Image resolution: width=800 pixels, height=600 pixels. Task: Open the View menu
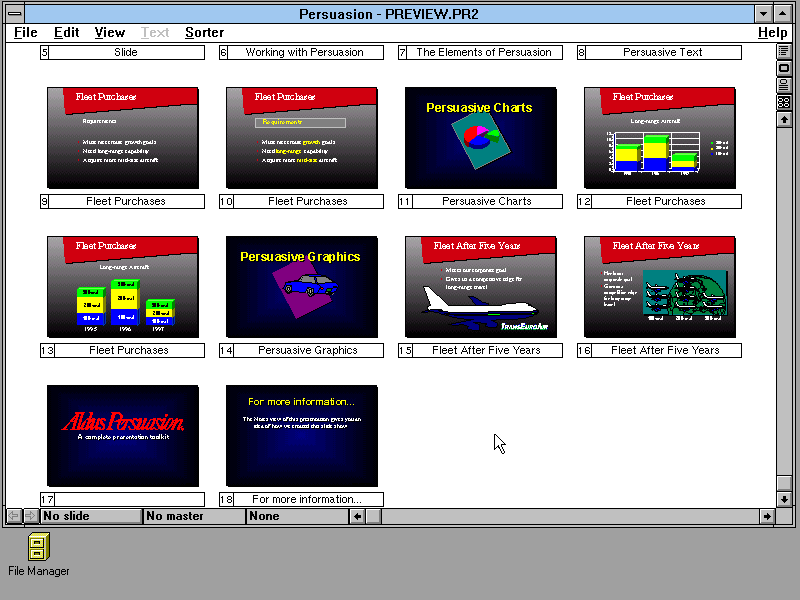click(109, 32)
